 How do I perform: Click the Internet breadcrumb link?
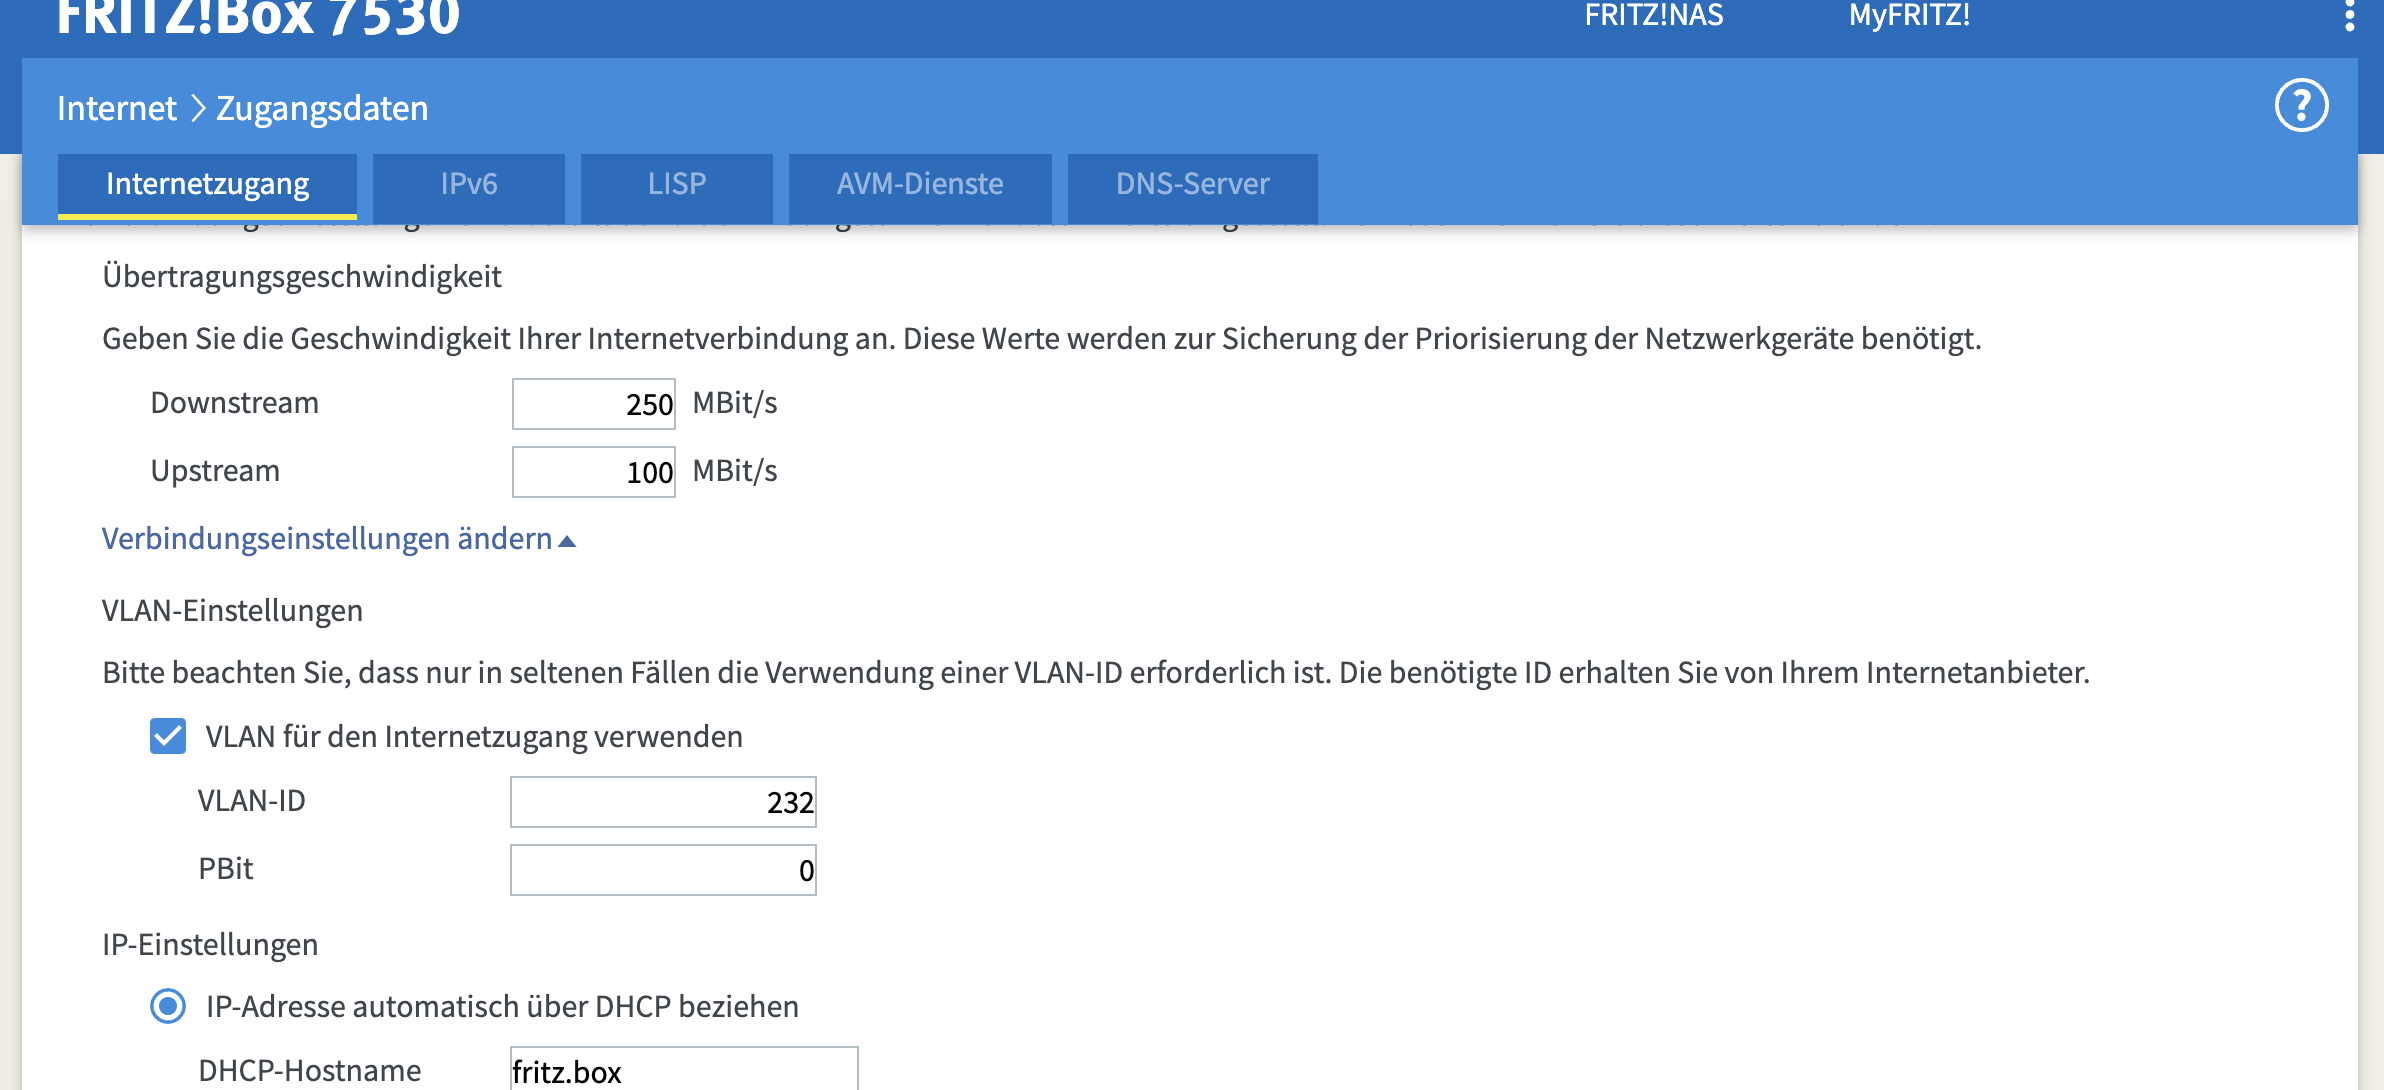tap(116, 108)
